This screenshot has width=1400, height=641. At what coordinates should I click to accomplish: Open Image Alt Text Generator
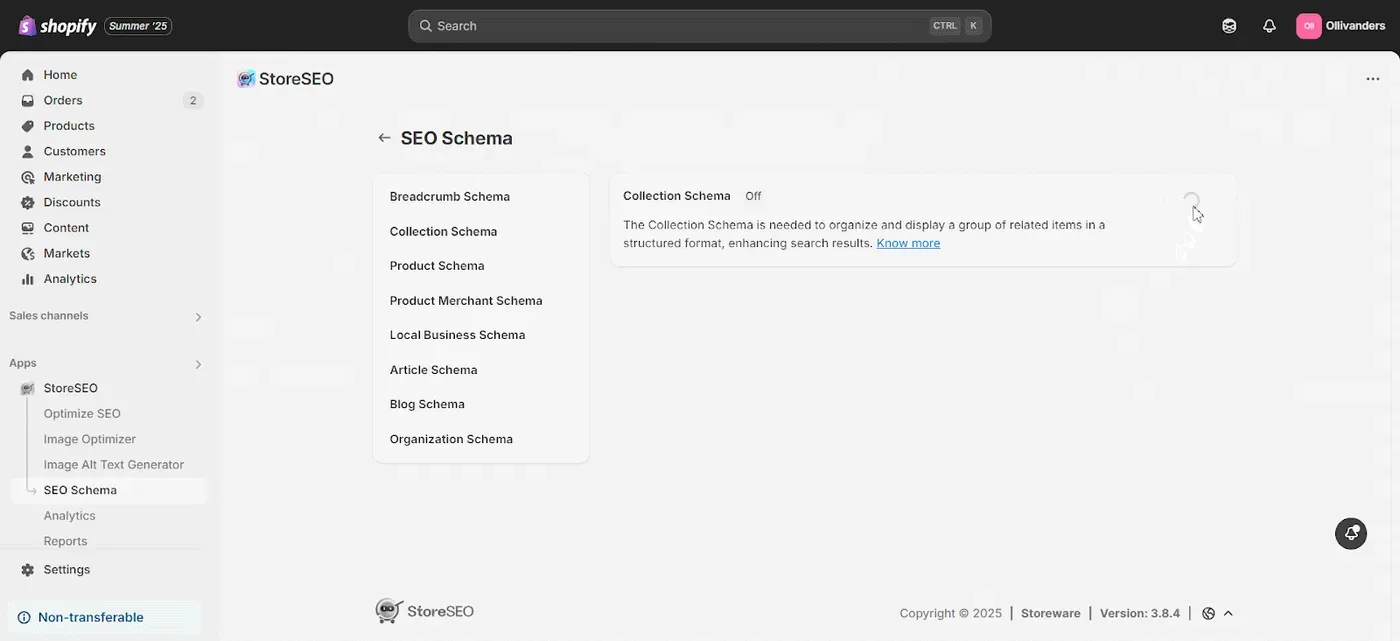pyautogui.click(x=114, y=465)
